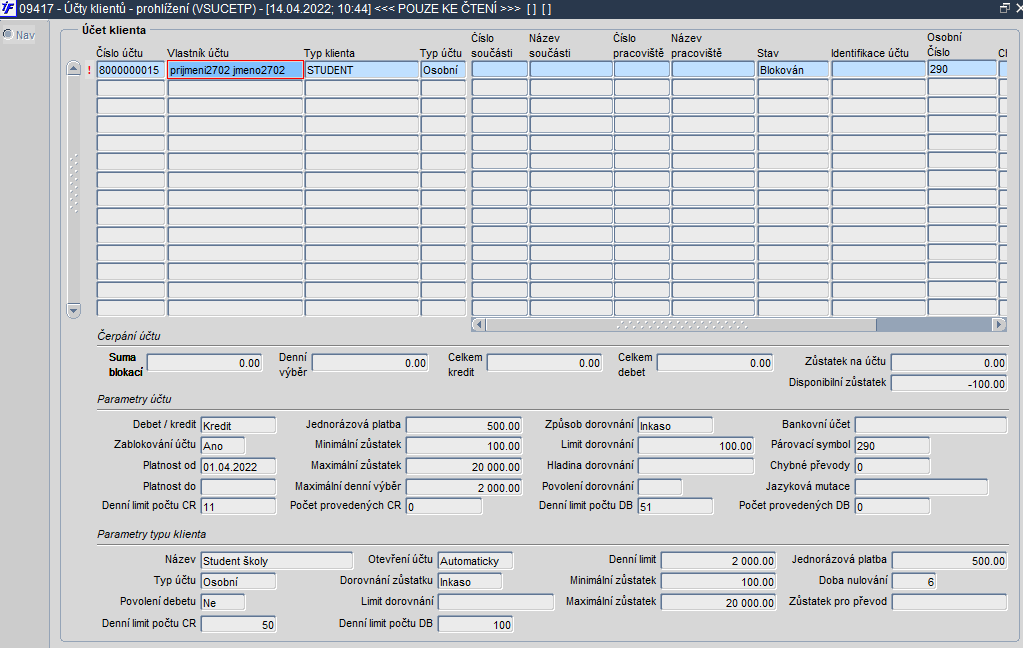Click the Typ klienta cell STUDENT
The height and width of the screenshot is (648, 1023).
coord(361,70)
